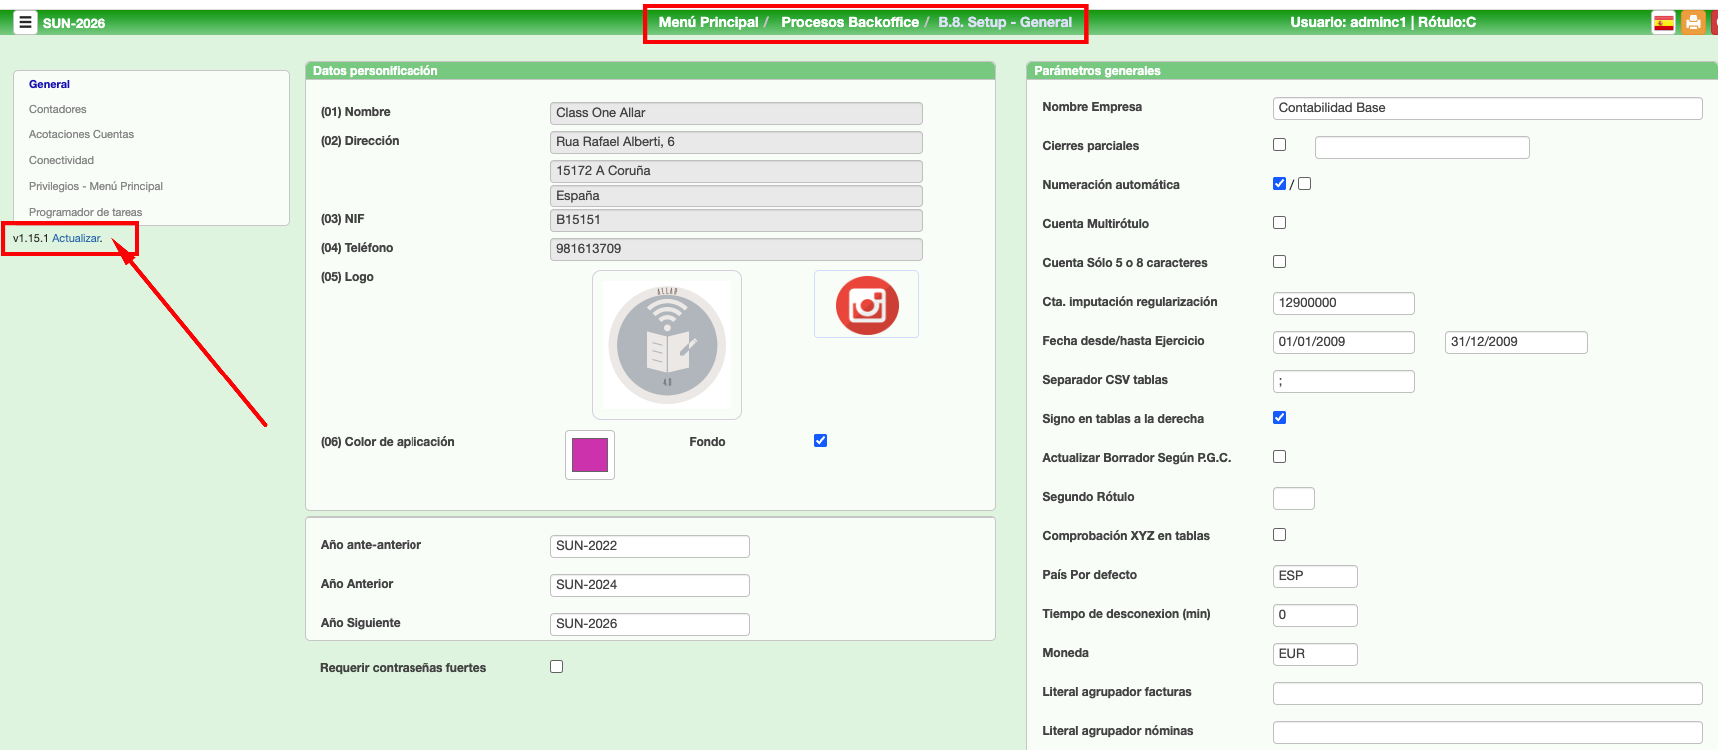
Task: Click the Nombre Empresa input field
Action: (x=1486, y=108)
